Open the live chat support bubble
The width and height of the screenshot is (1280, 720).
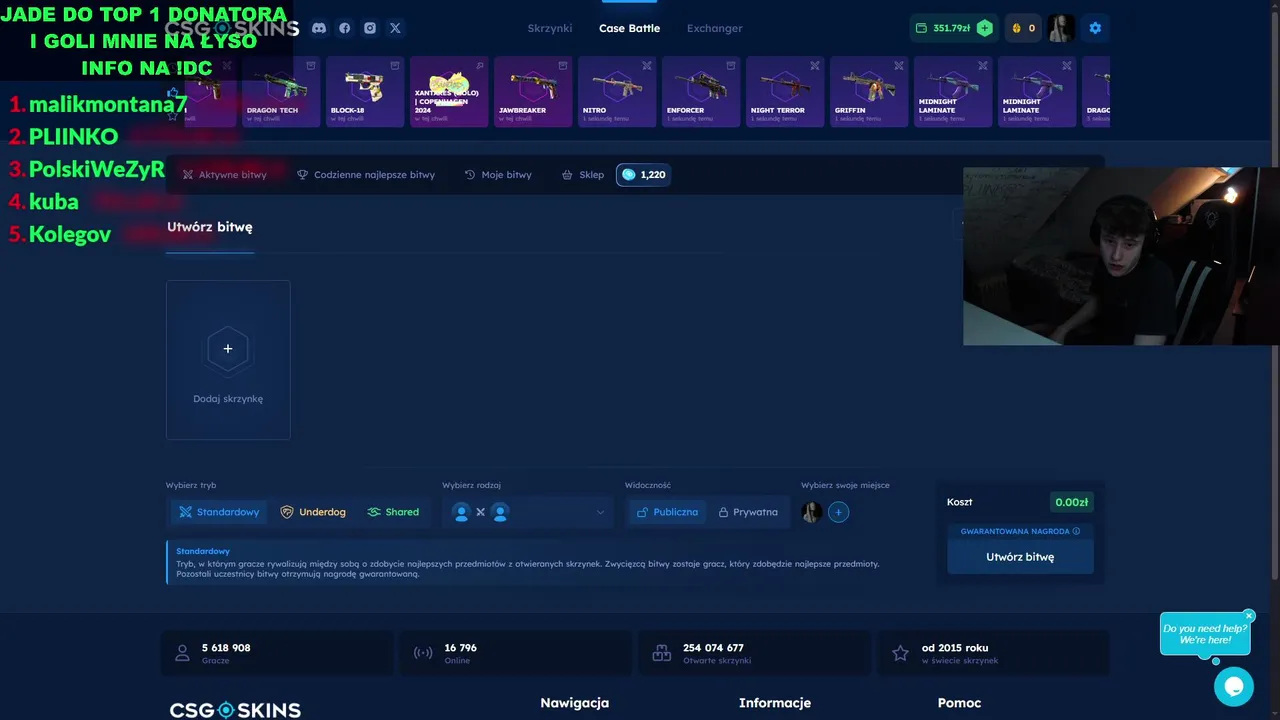point(1233,687)
